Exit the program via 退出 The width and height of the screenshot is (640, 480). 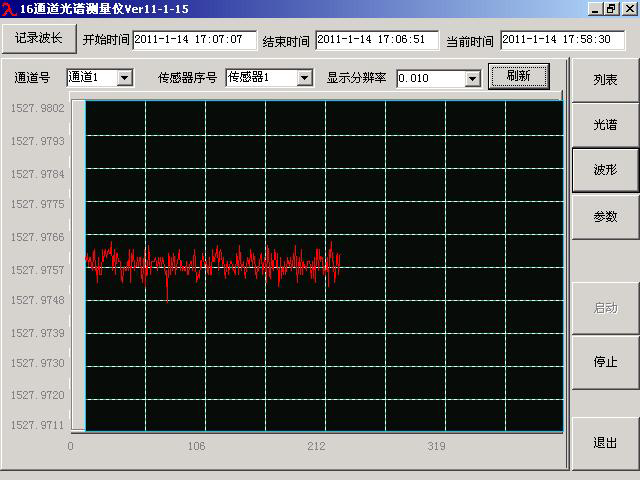coord(605,443)
